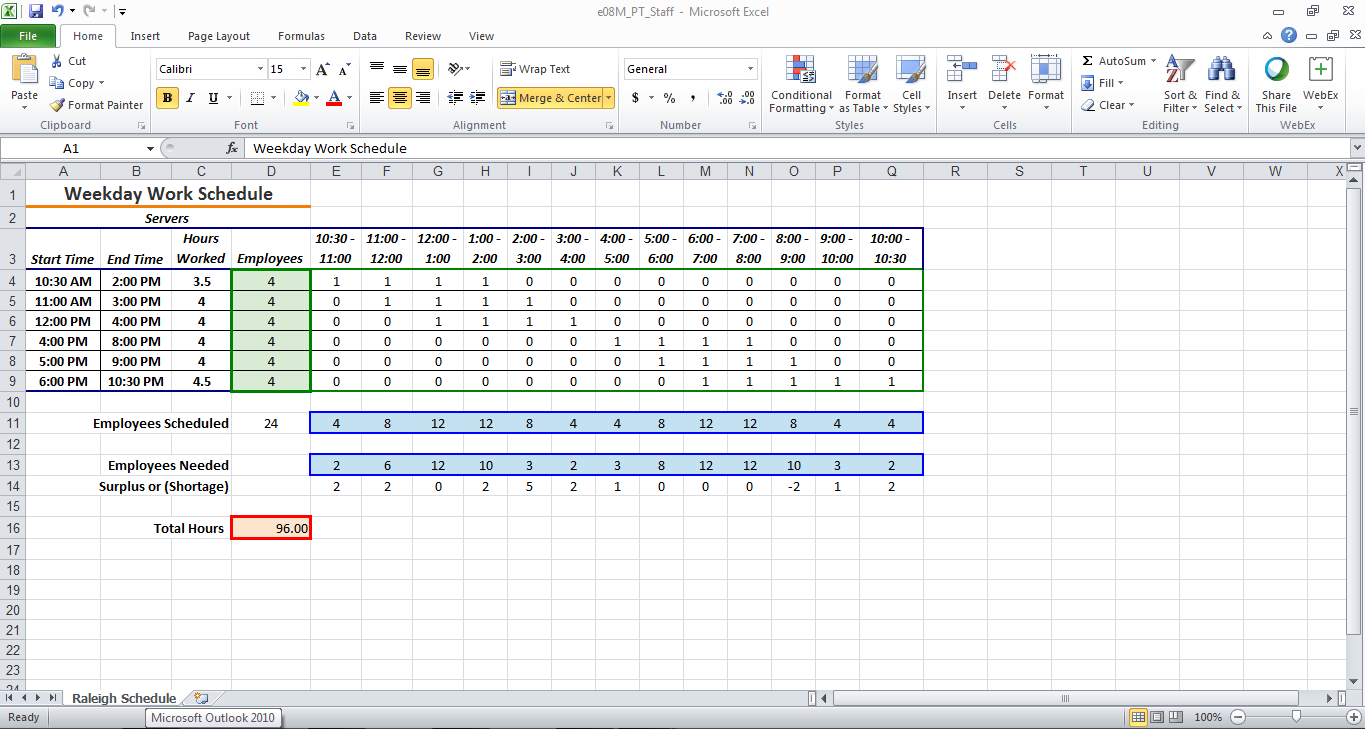Image resolution: width=1365 pixels, height=729 pixels.
Task: Open the Review tab
Action: (423, 36)
